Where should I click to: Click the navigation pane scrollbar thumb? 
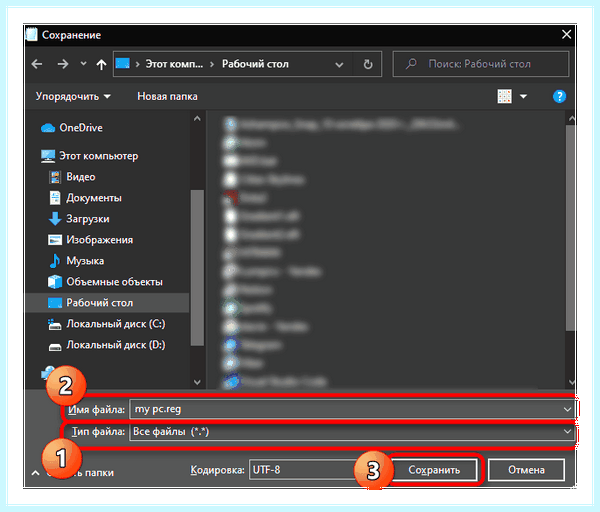(x=197, y=267)
